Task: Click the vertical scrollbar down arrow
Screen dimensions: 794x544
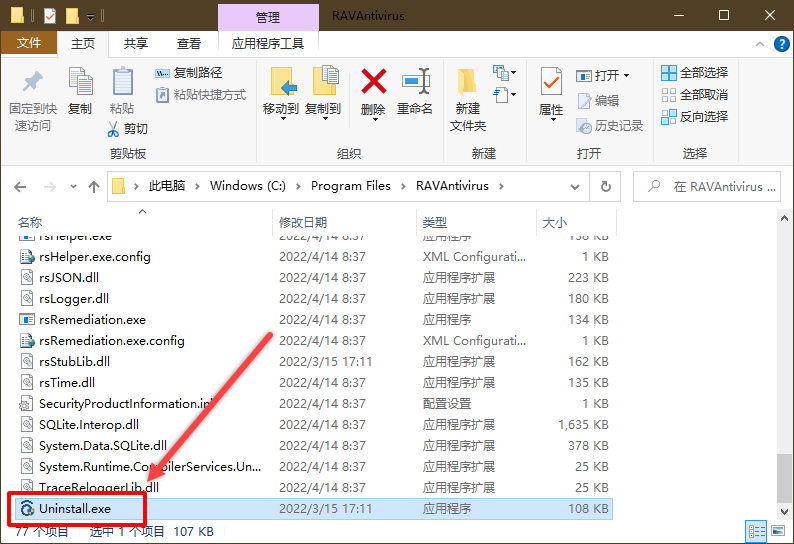Action: tap(784, 512)
